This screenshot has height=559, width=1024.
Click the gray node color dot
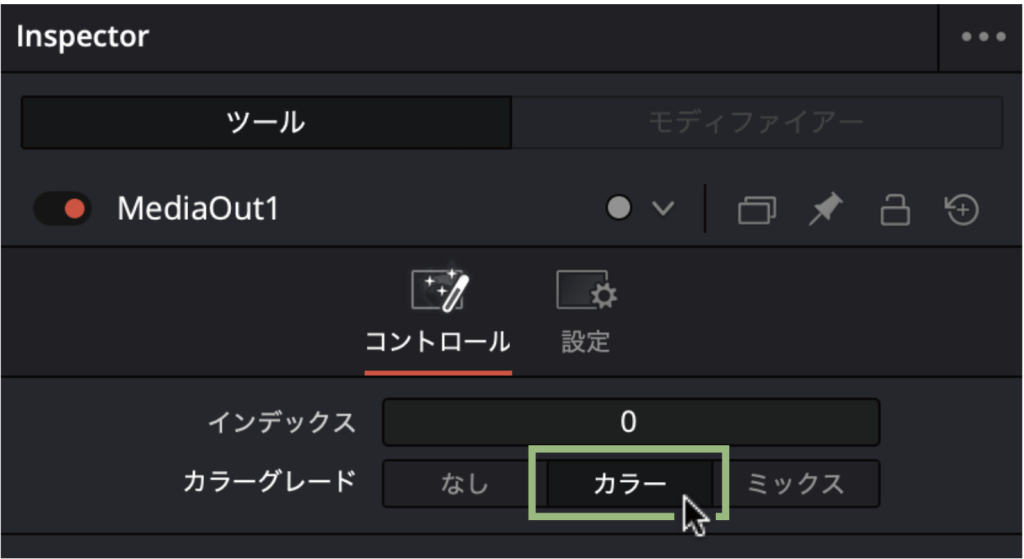point(619,209)
